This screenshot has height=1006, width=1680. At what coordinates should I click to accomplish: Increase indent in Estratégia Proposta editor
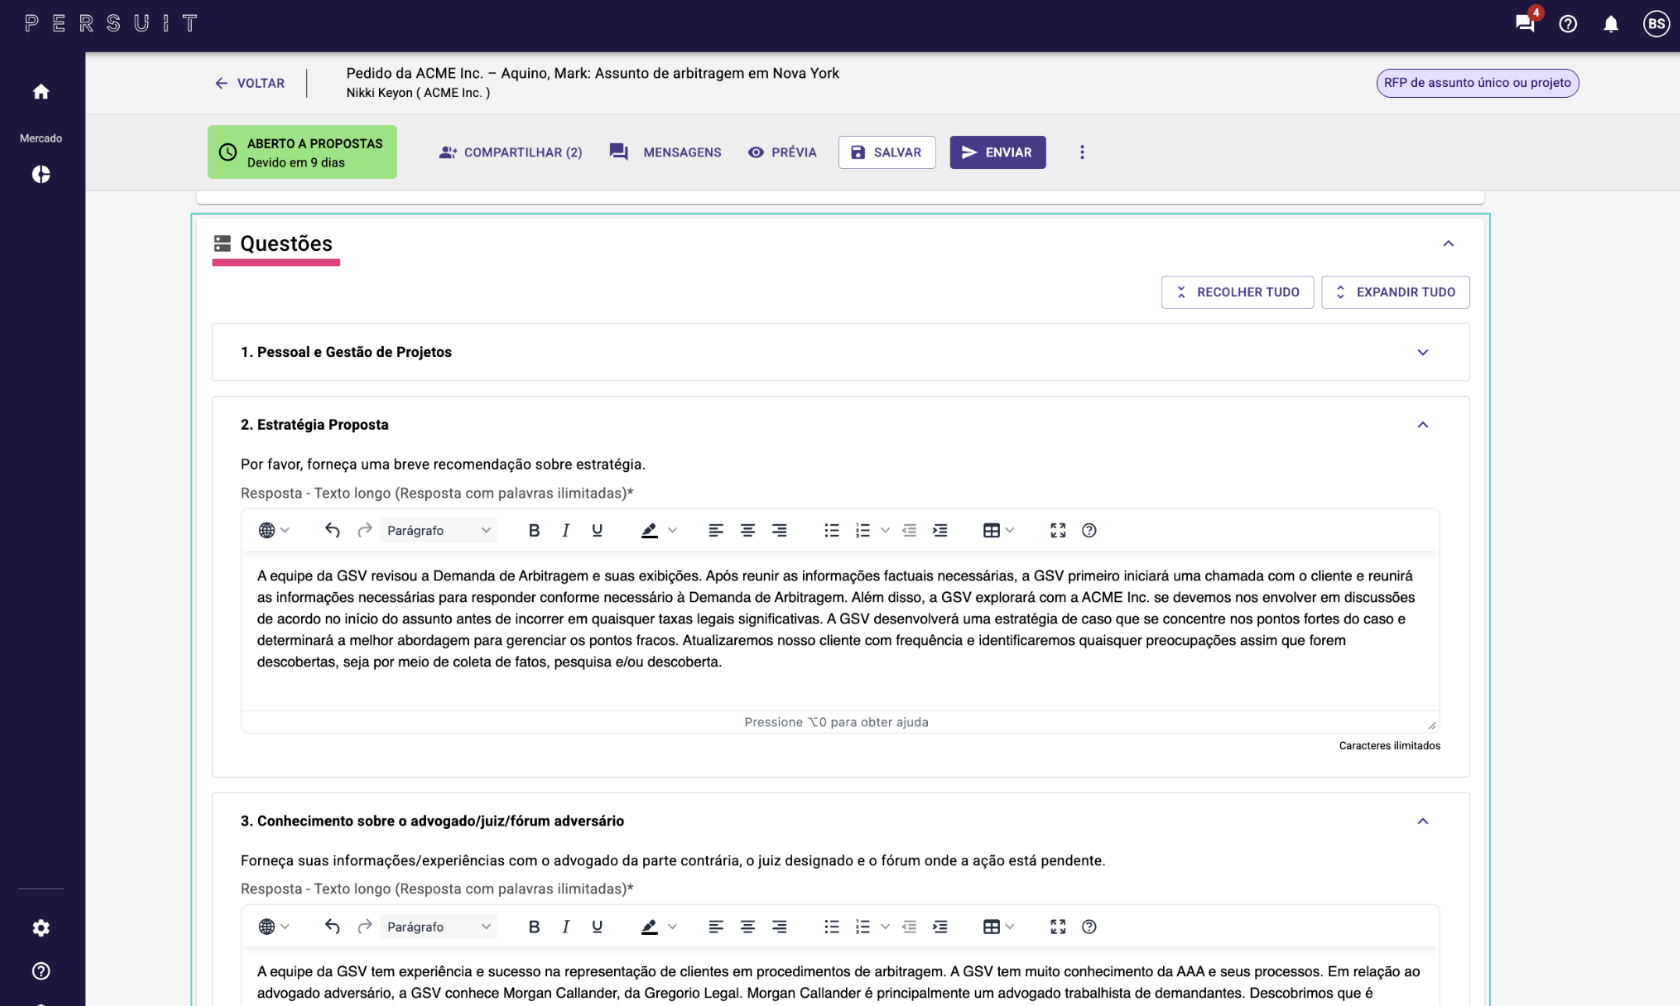pos(940,530)
